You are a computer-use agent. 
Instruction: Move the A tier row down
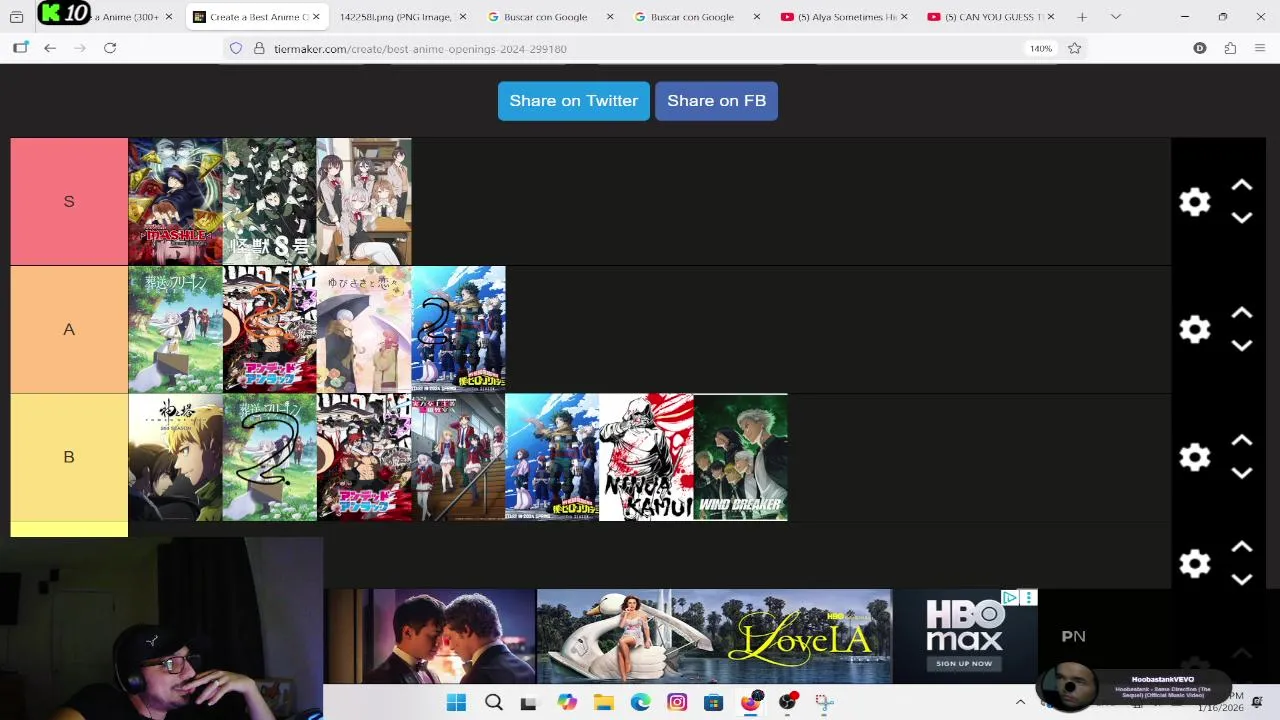(x=1241, y=346)
